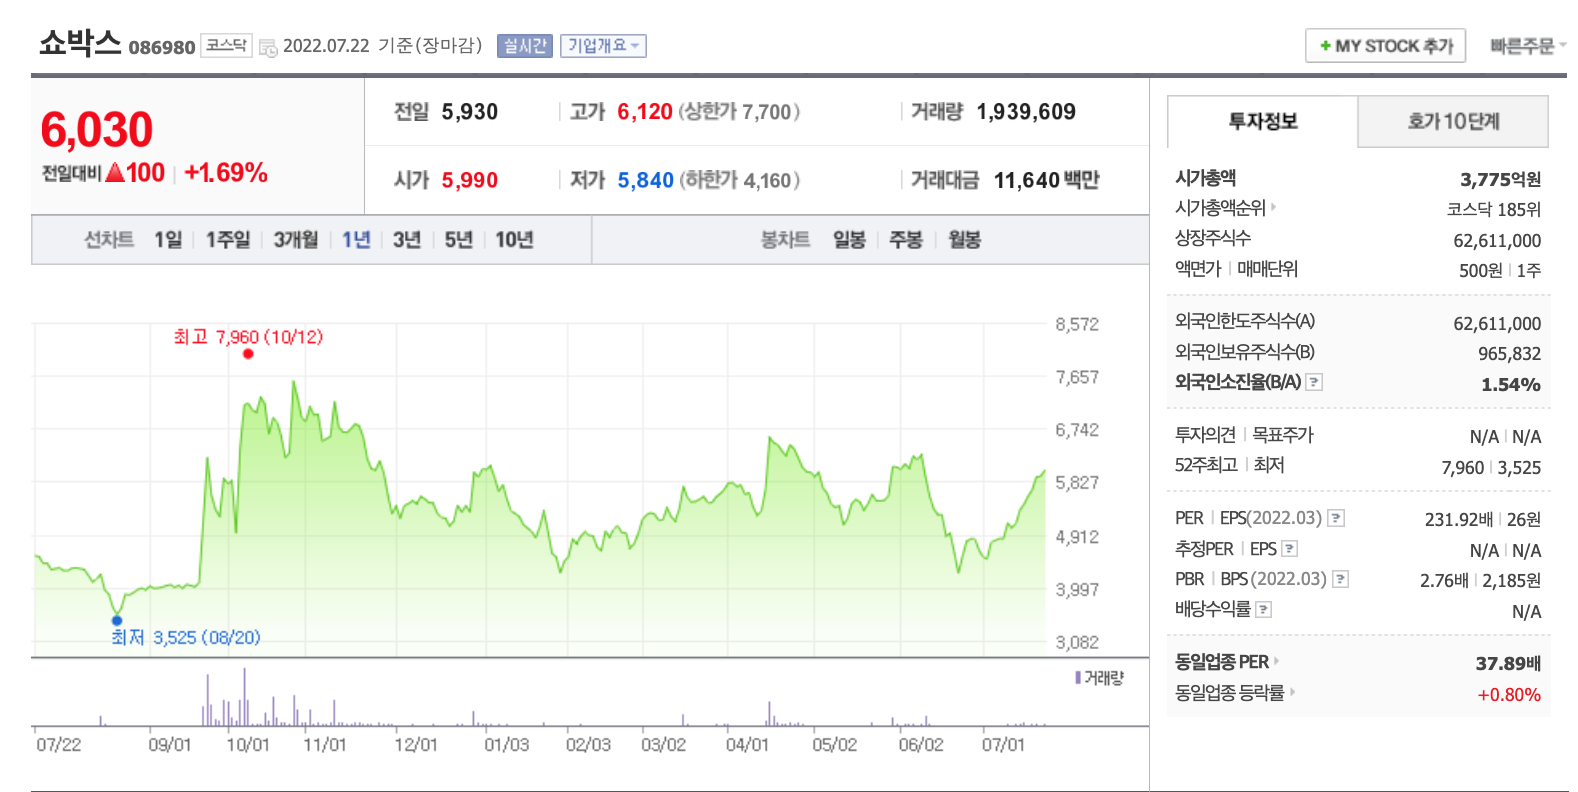The height and width of the screenshot is (792, 1578).
Task: Click the 실시간 button
Action: point(525,46)
